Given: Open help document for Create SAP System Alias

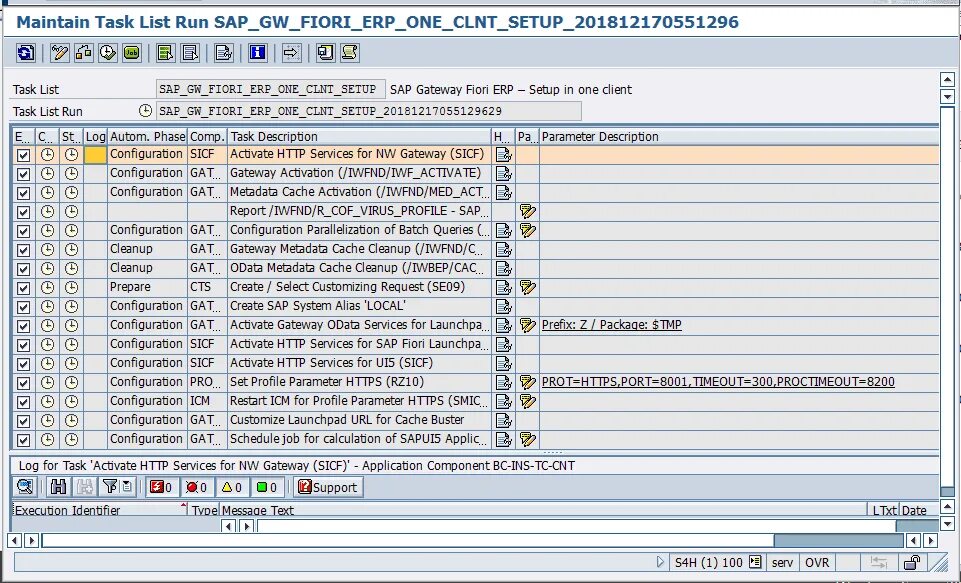Looking at the screenshot, I should coord(503,307).
